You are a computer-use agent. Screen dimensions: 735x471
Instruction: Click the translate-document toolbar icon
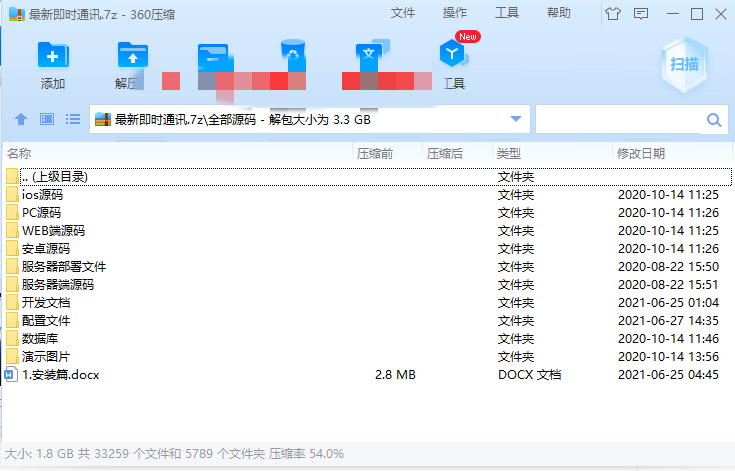pyautogui.click(x=373, y=54)
